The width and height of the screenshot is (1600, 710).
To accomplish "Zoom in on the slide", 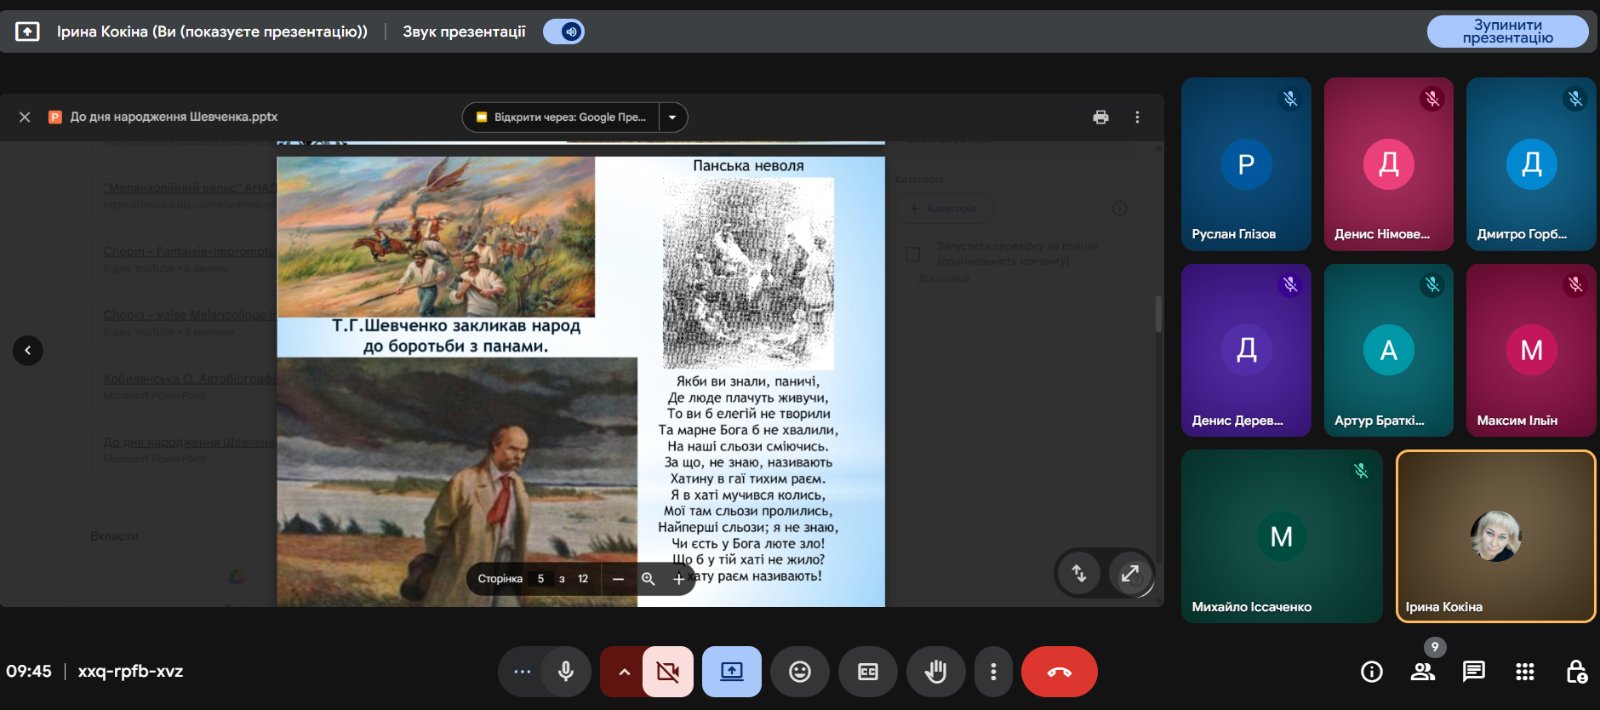I will [679, 579].
